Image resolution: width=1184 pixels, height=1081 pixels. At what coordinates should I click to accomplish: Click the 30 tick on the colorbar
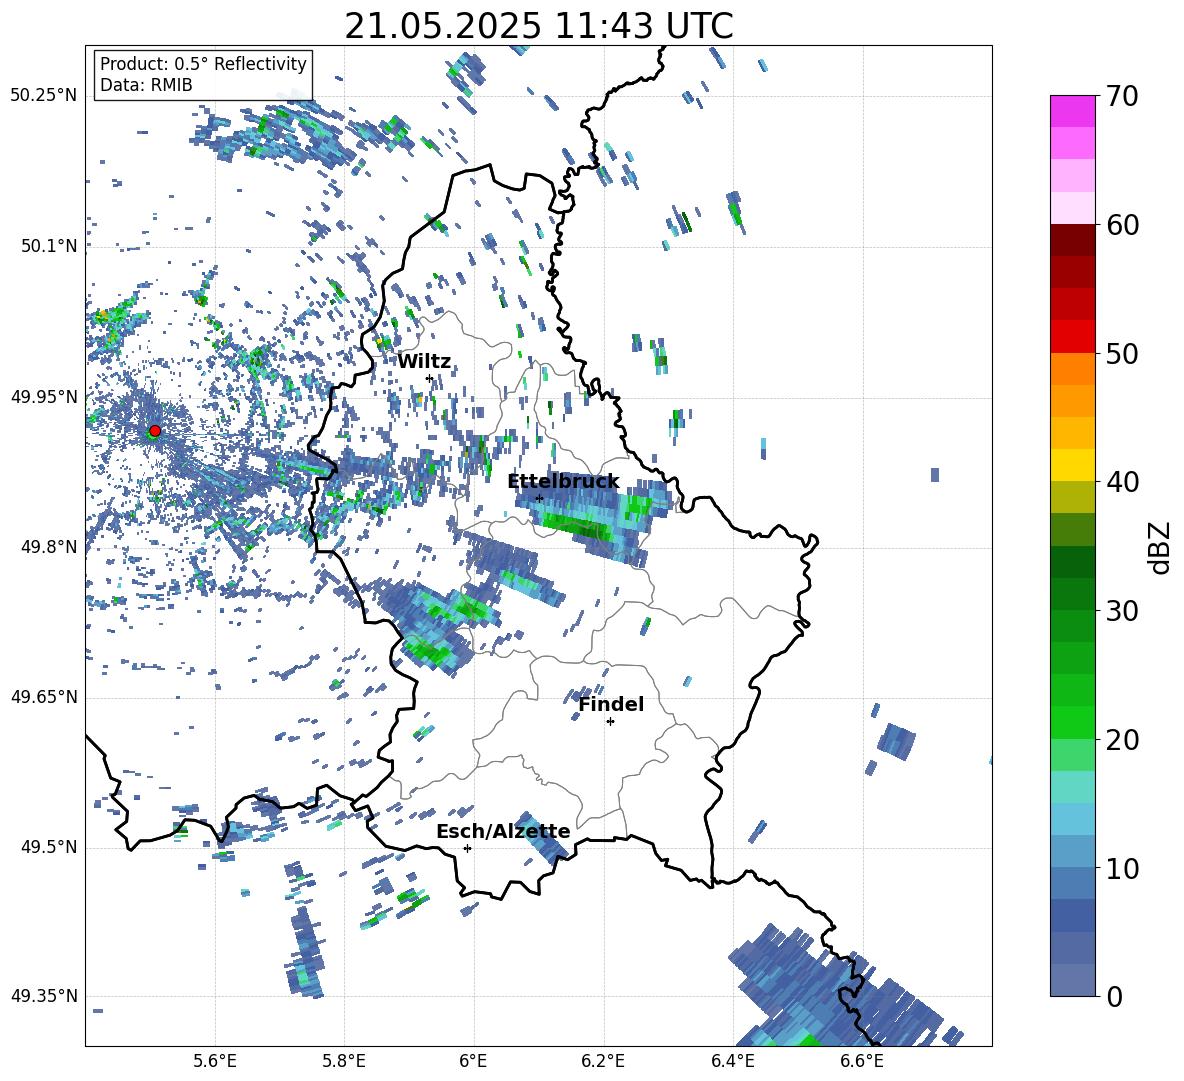(1121, 610)
